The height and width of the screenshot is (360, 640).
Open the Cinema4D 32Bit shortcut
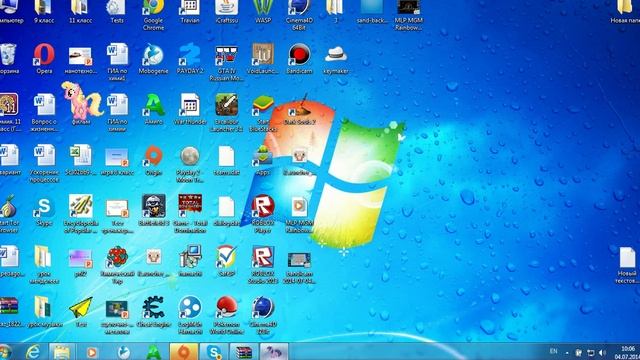tap(263, 315)
